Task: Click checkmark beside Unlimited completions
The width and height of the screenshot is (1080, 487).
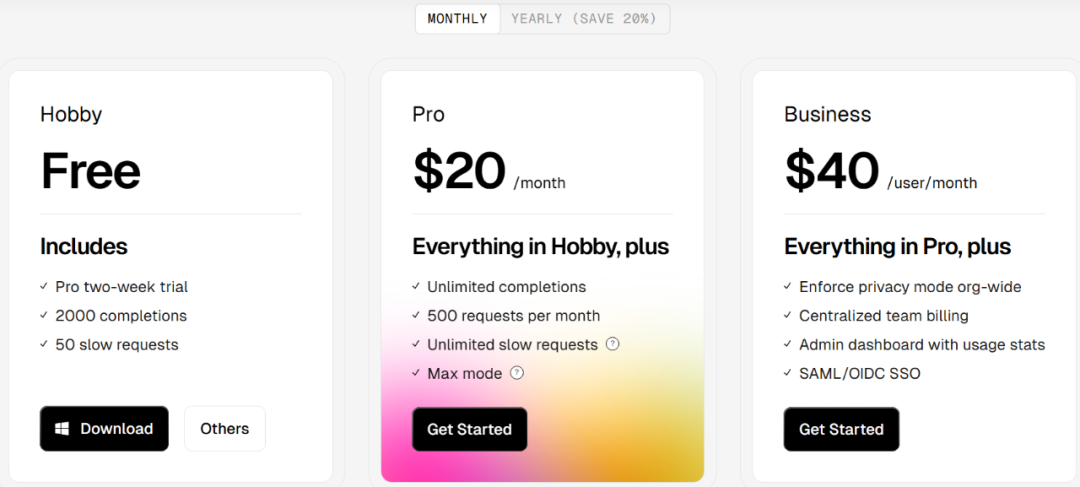Action: pyautogui.click(x=416, y=286)
